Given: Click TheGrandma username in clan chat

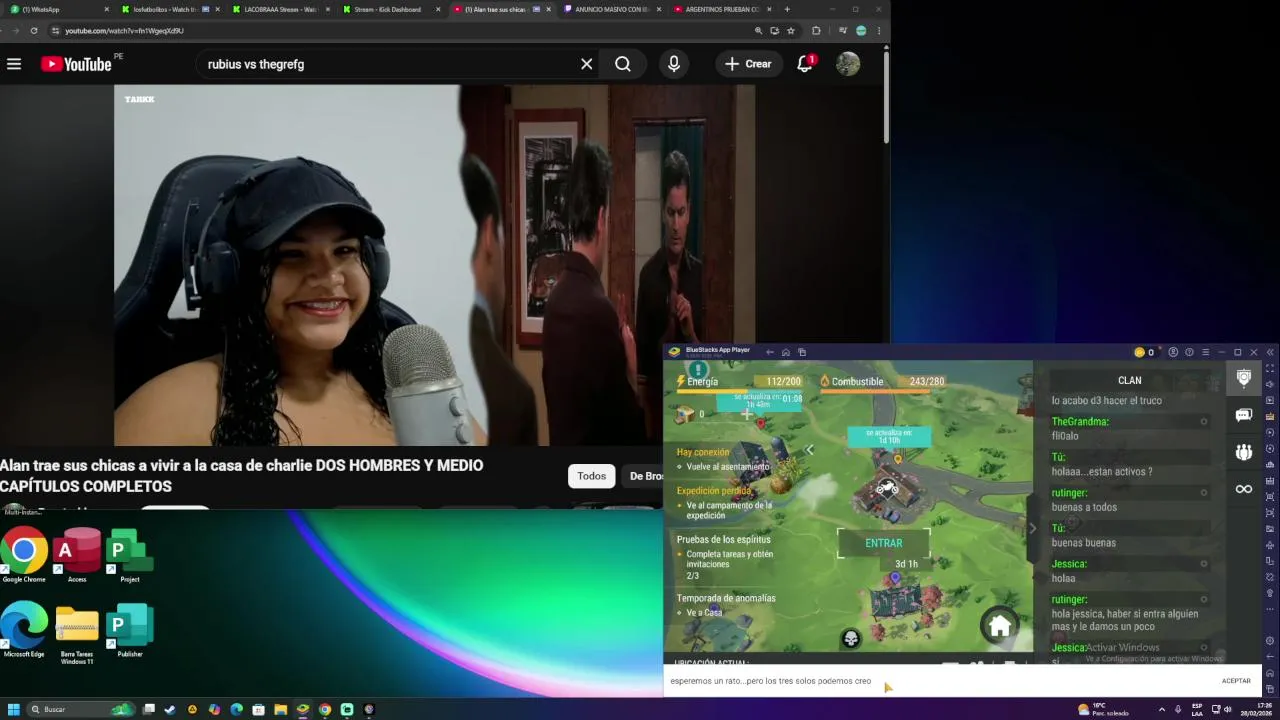Looking at the screenshot, I should (x=1080, y=422).
